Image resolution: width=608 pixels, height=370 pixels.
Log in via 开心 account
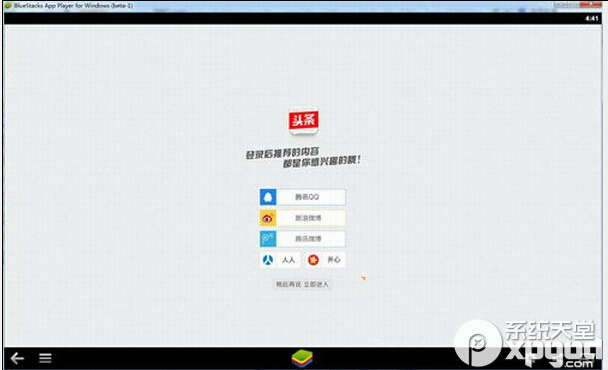(325, 259)
